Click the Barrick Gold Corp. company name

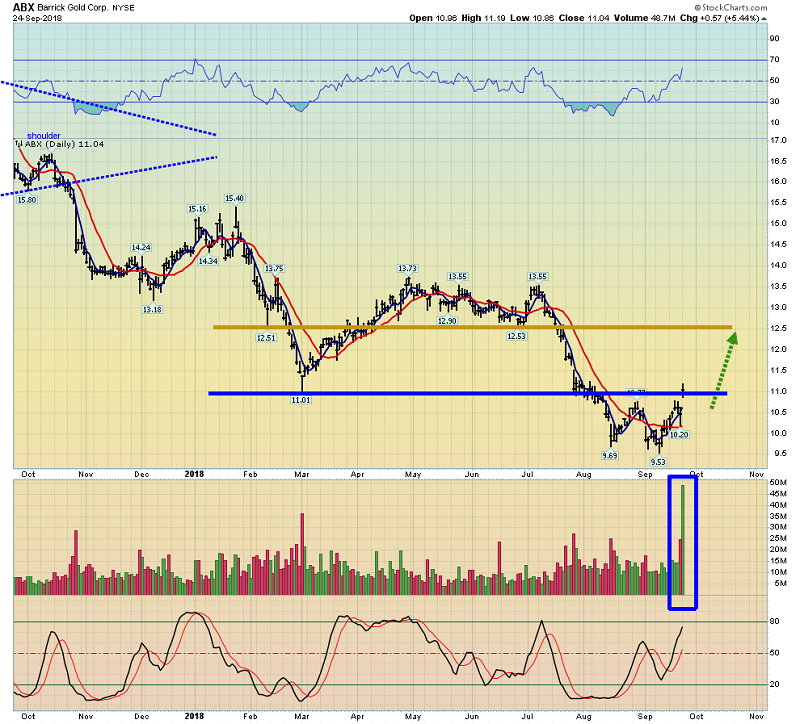click(73, 8)
